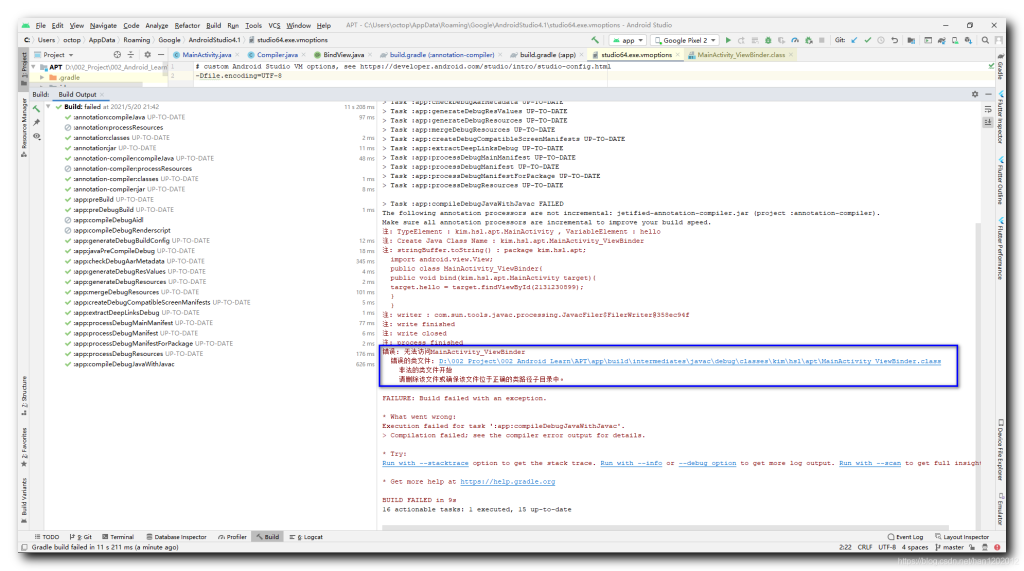Open the Refactor menu
Image resolution: width=1024 pixels, height=571 pixels.
click(186, 25)
